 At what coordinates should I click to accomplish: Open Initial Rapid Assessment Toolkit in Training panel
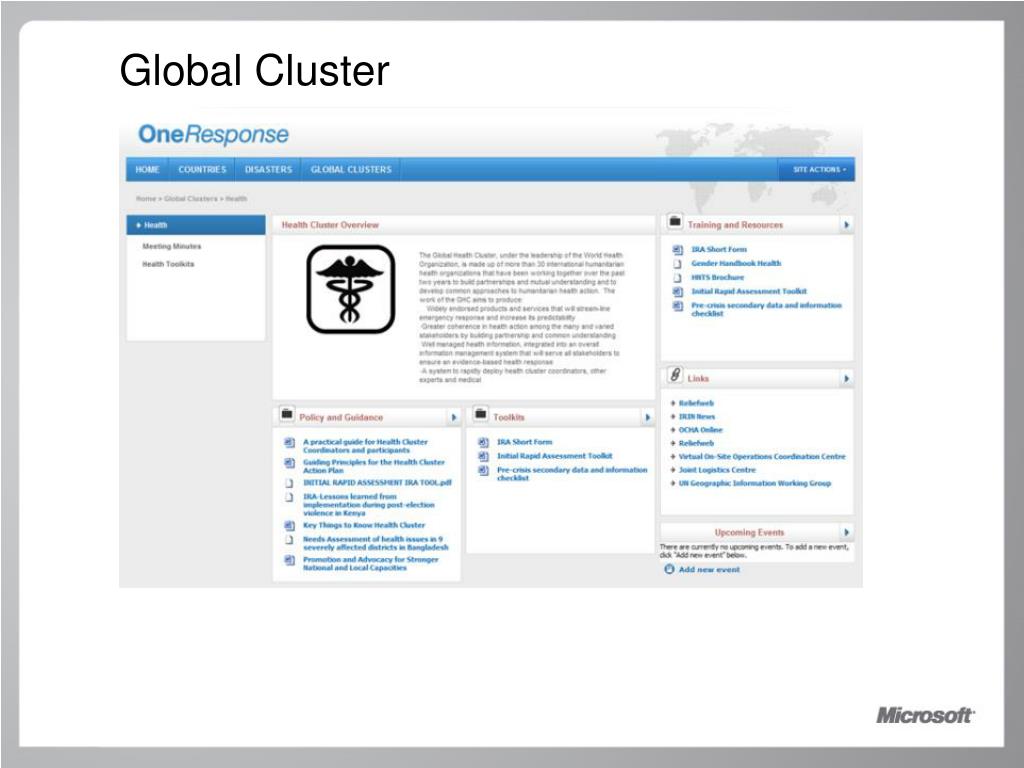749,291
